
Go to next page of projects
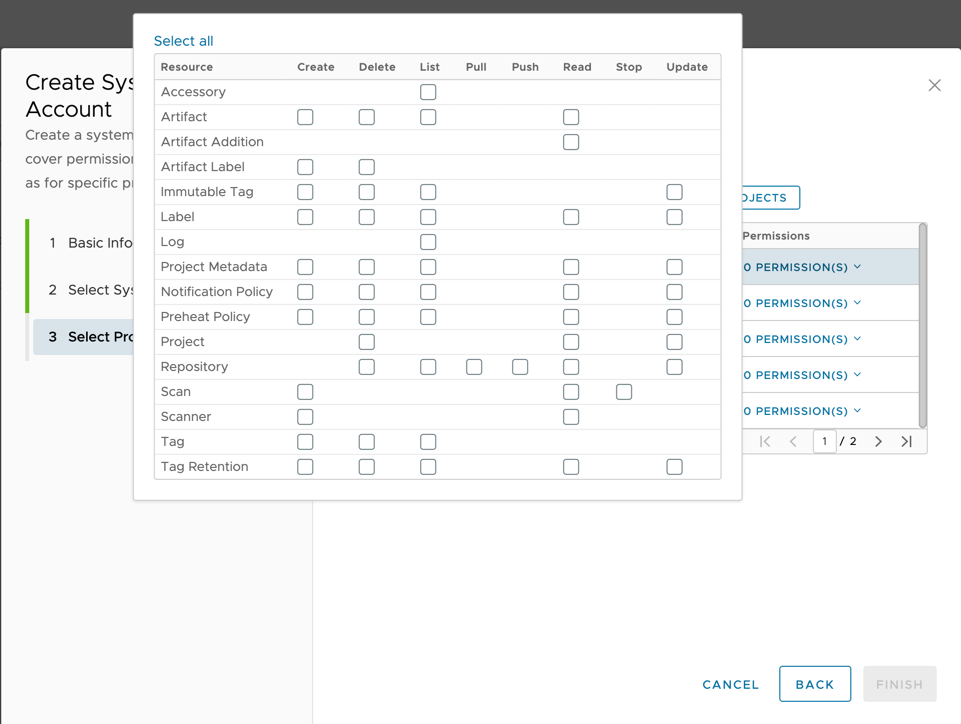[878, 441]
